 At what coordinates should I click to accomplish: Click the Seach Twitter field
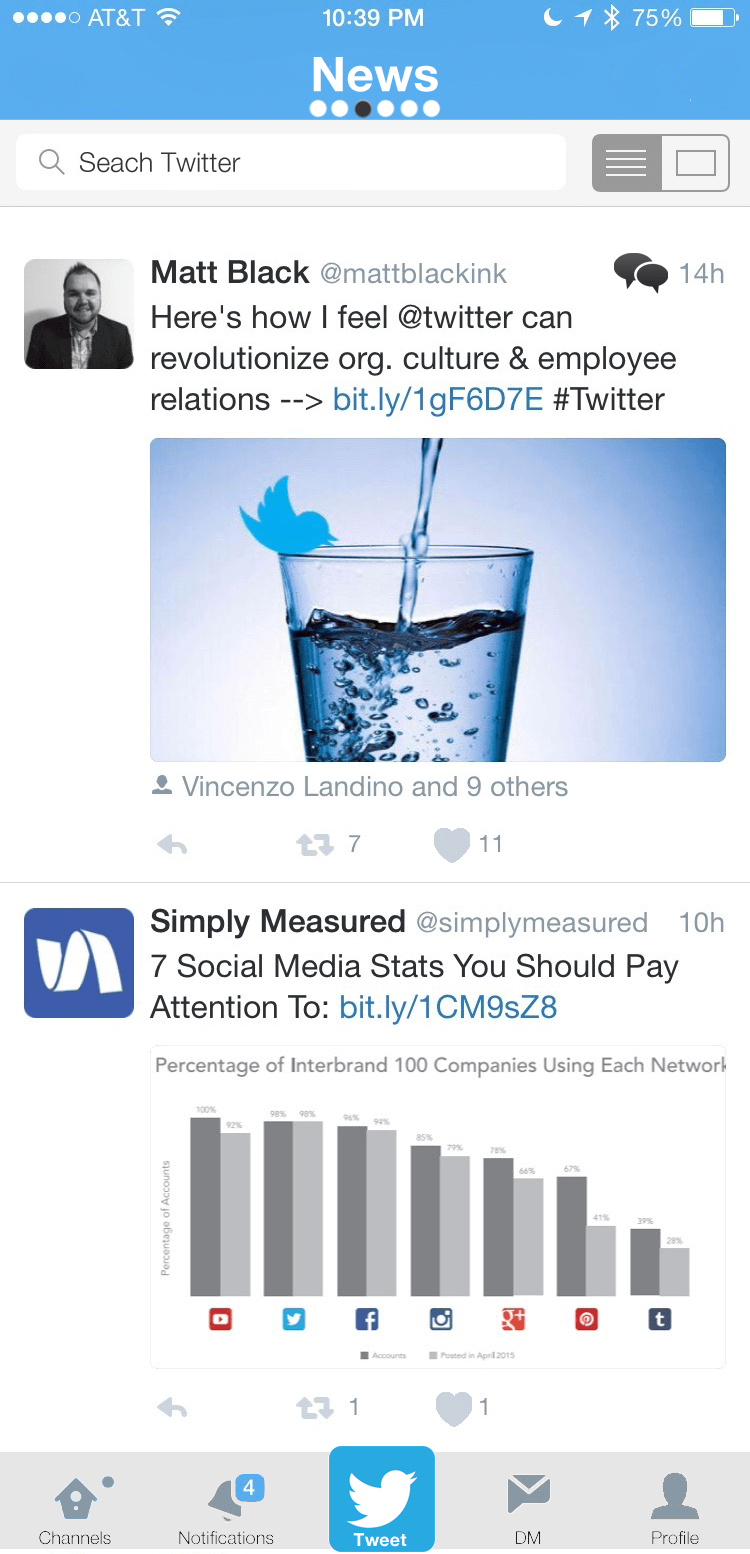pos(291,162)
